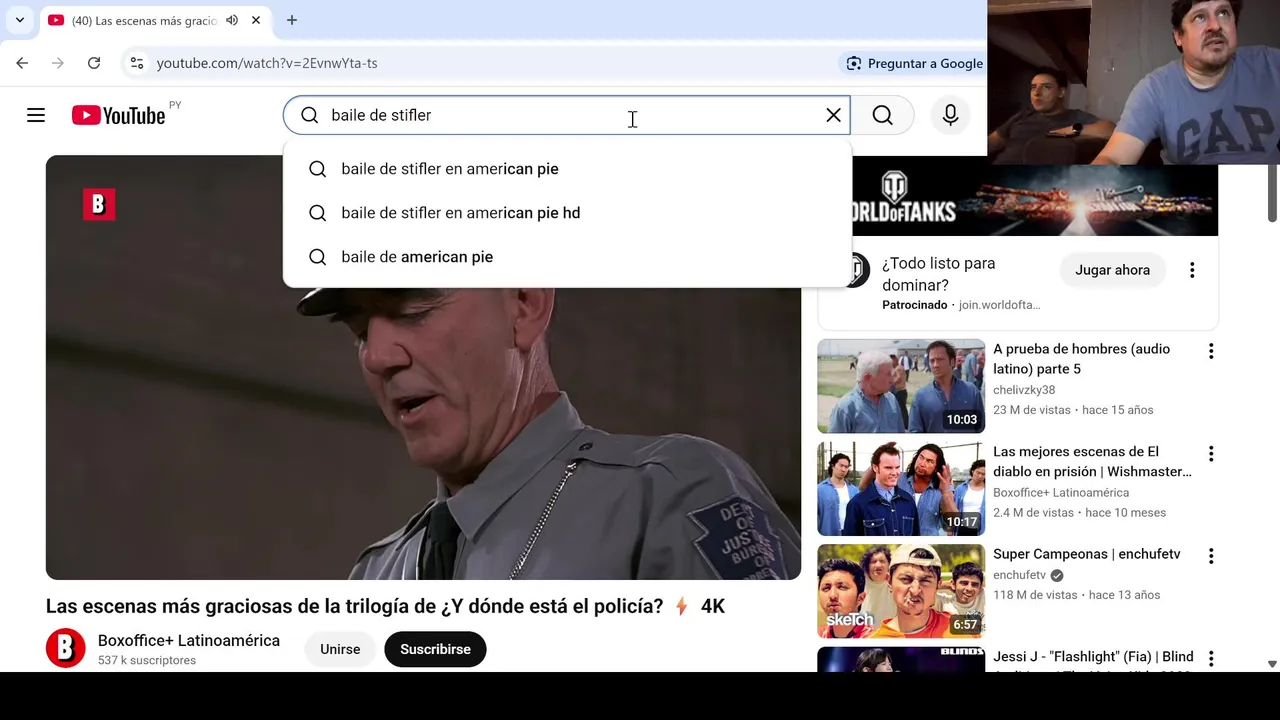Start voice search with the microphone icon
The width and height of the screenshot is (1280, 720).
pos(950,115)
